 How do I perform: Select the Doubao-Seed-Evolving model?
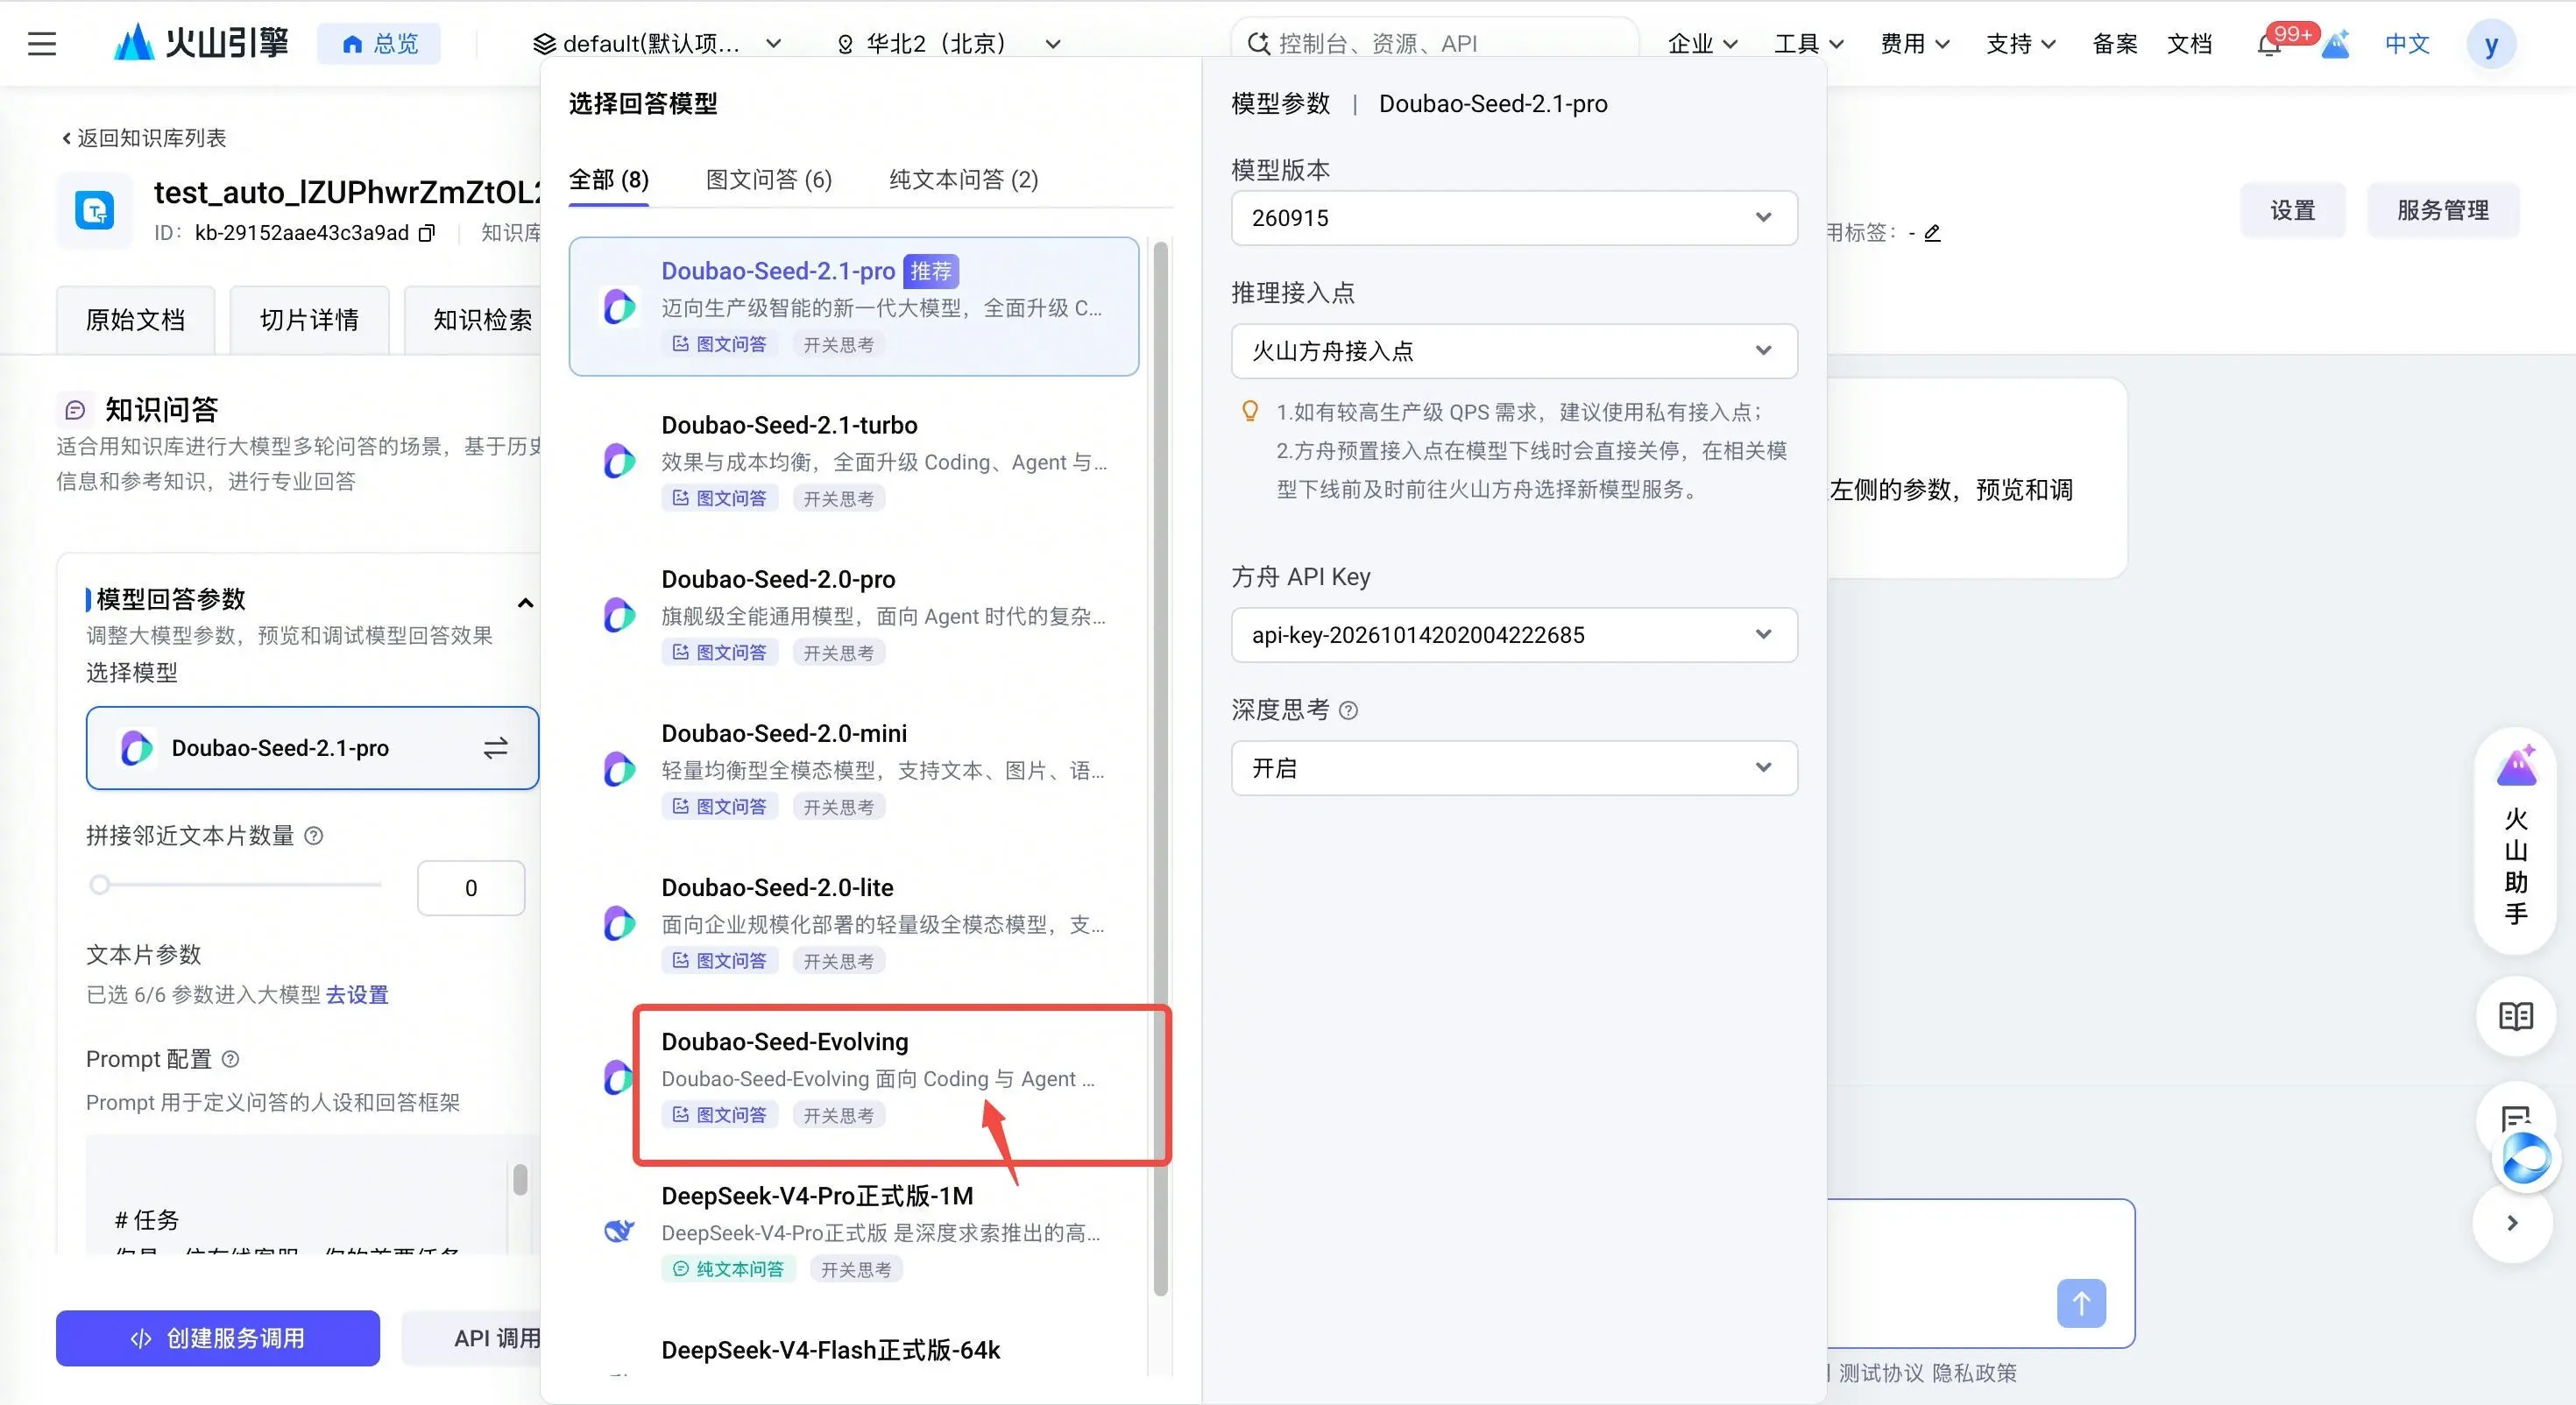[x=854, y=1078]
